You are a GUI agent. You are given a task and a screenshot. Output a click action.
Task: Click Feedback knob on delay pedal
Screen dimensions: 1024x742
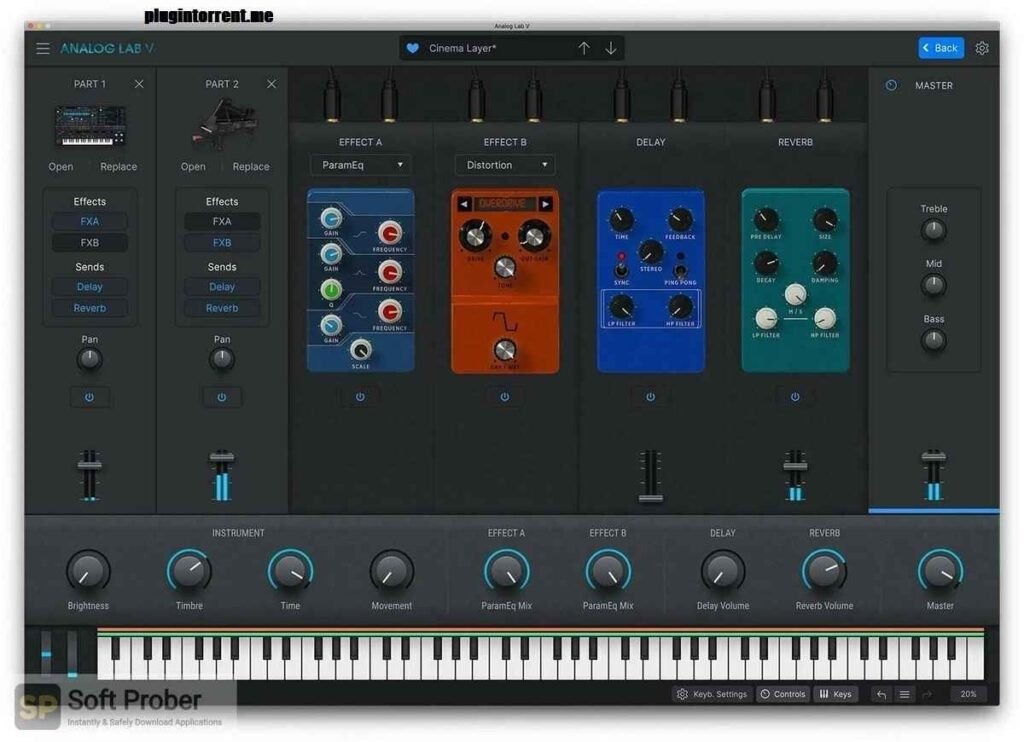point(680,219)
